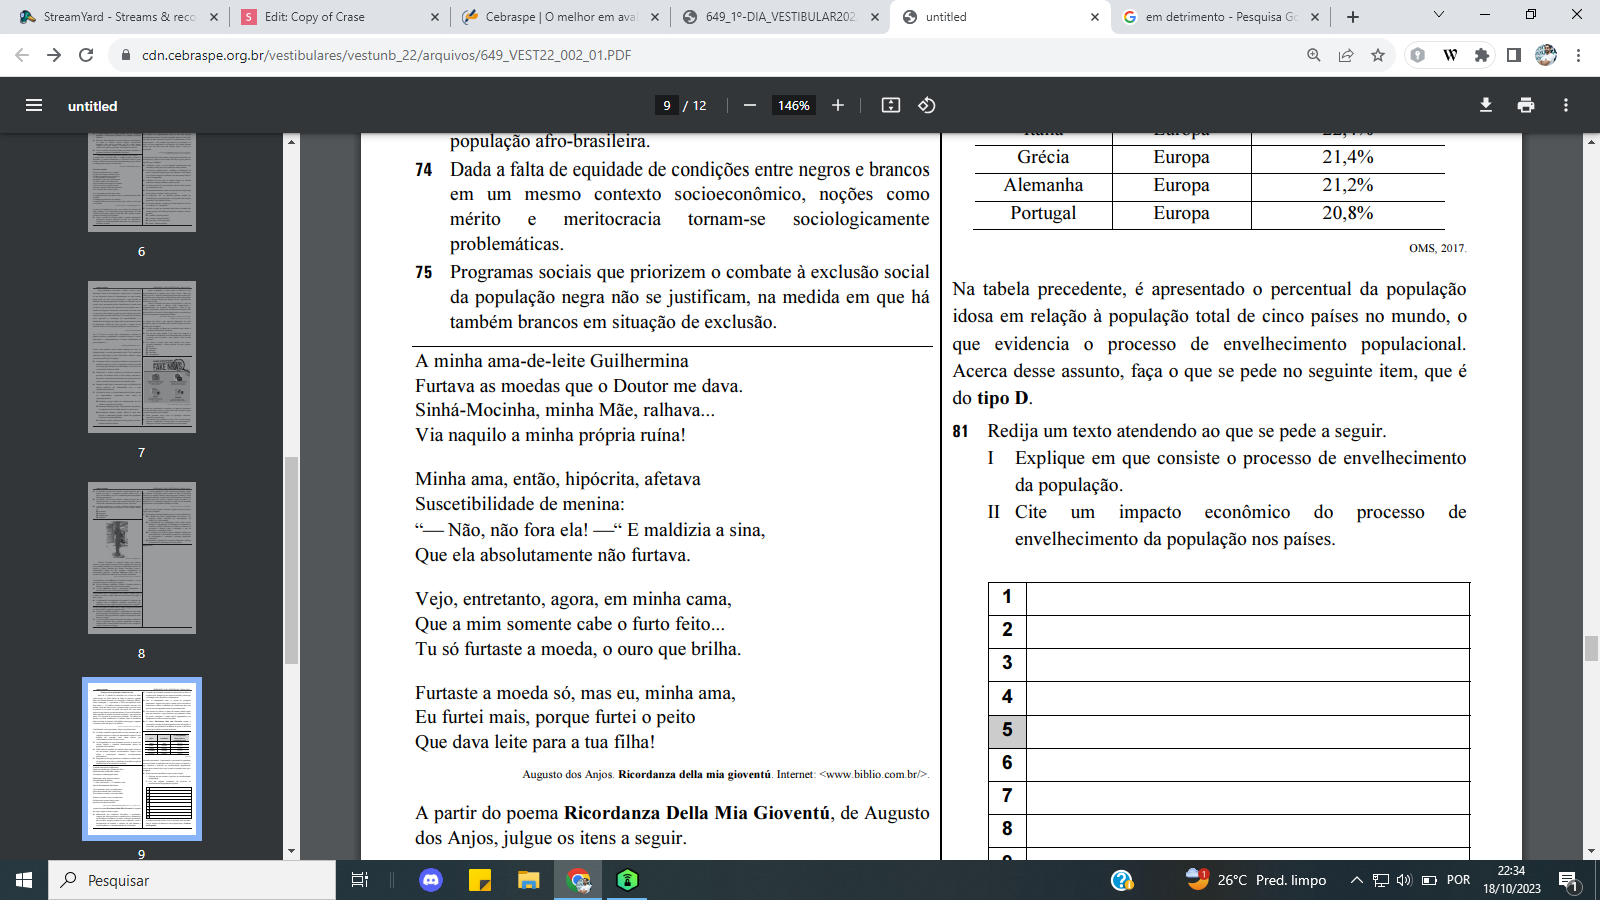Image resolution: width=1600 pixels, height=900 pixels.
Task: Select page 8 thumbnail
Action: point(142,558)
